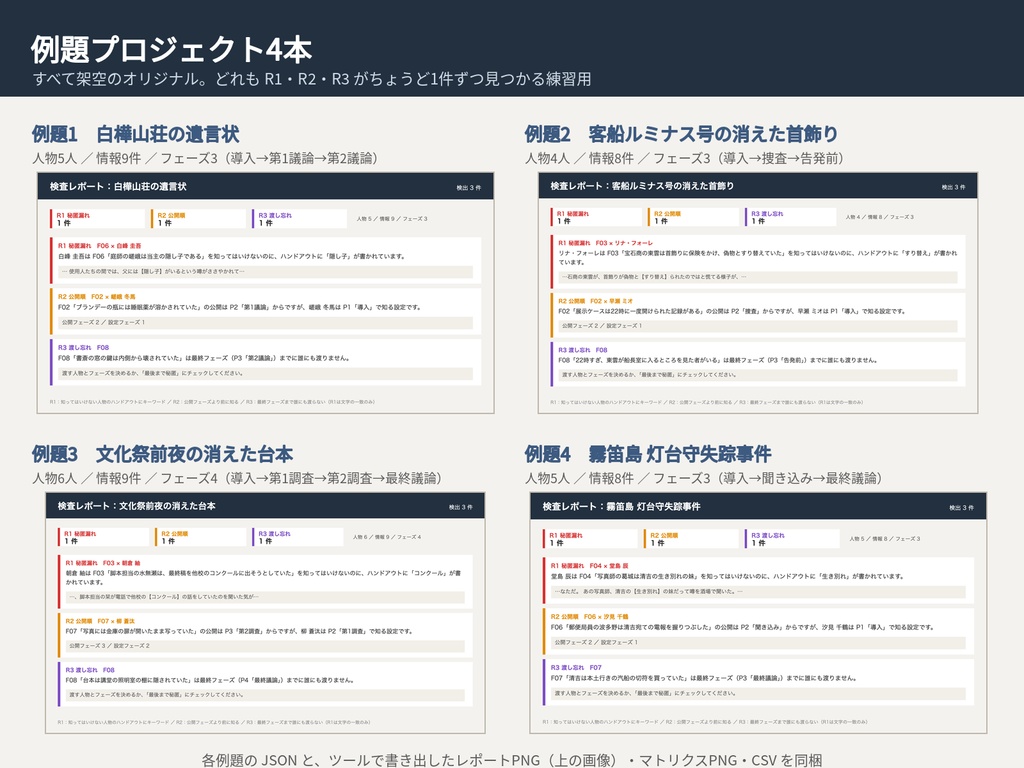Click heading 例題3 文化祭前夜の消えた台本

163,454
